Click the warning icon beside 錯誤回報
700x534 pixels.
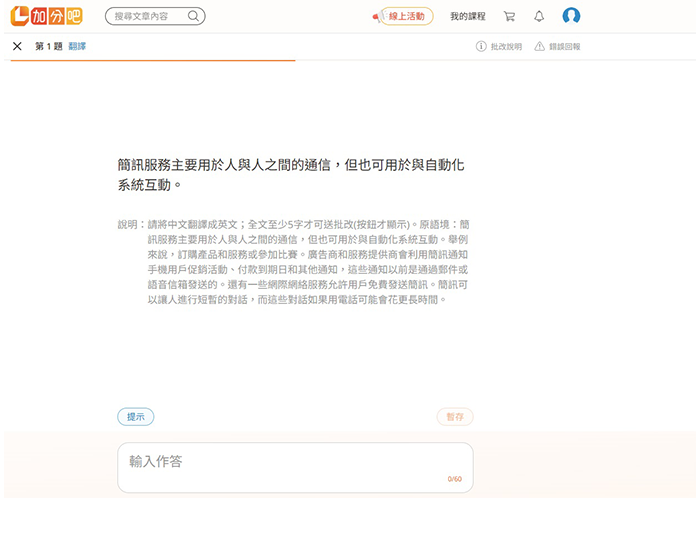540,46
